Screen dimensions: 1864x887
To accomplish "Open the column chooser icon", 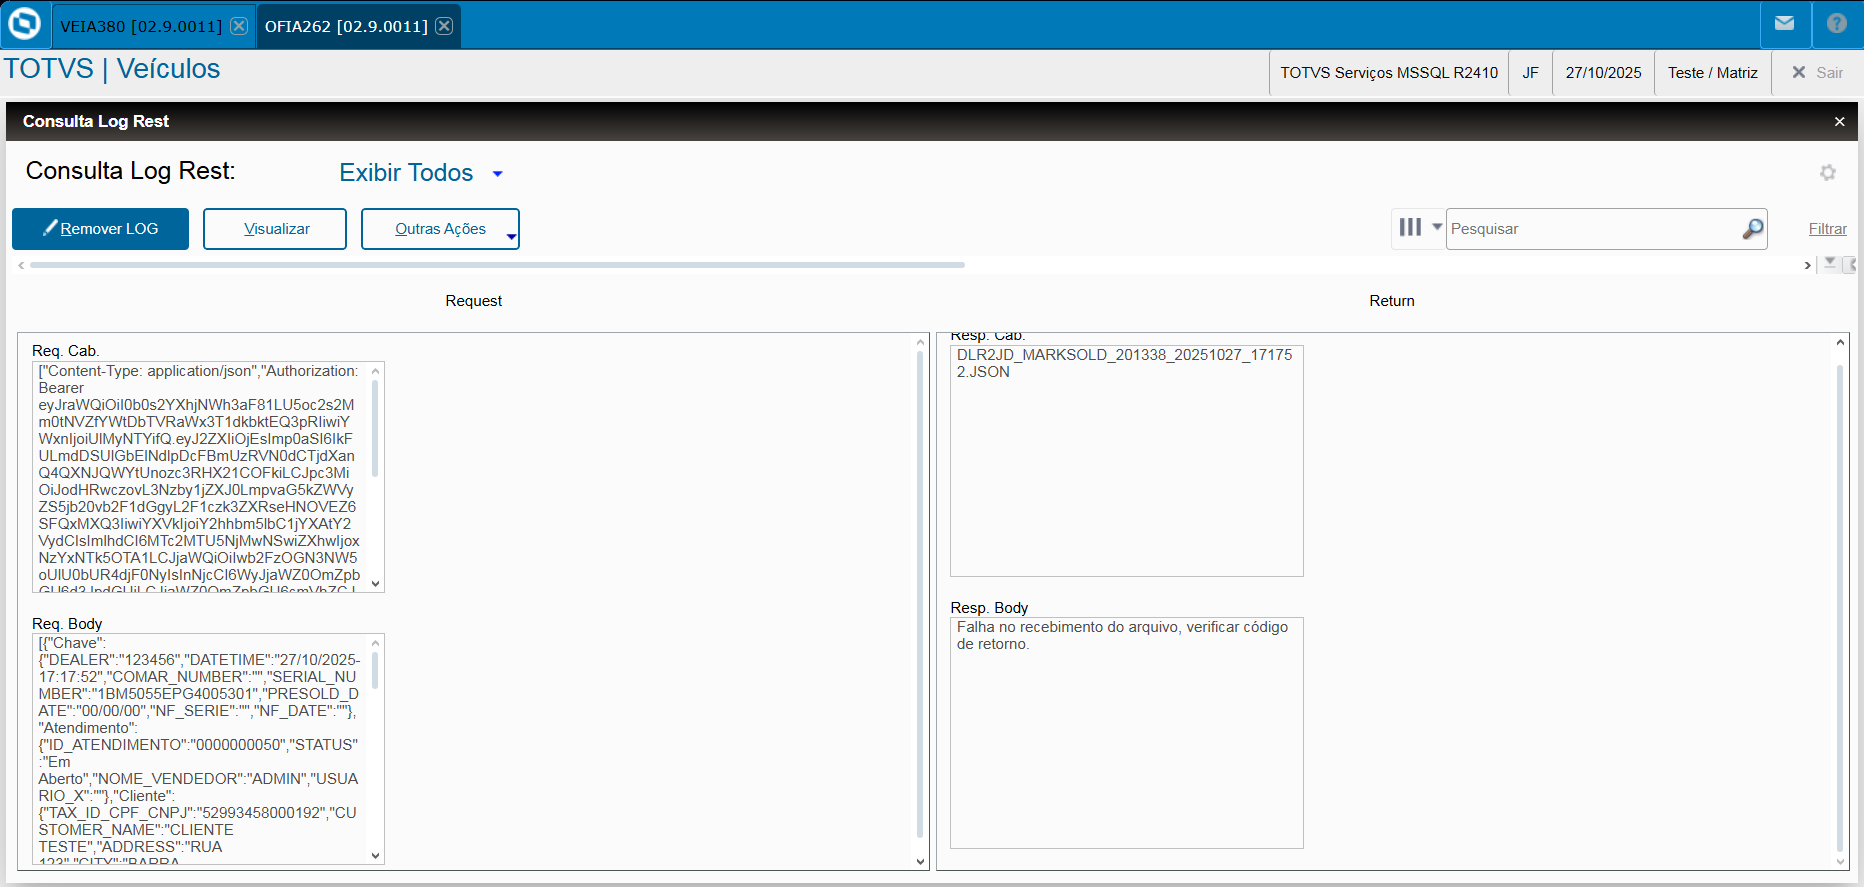I will [x=1410, y=228].
